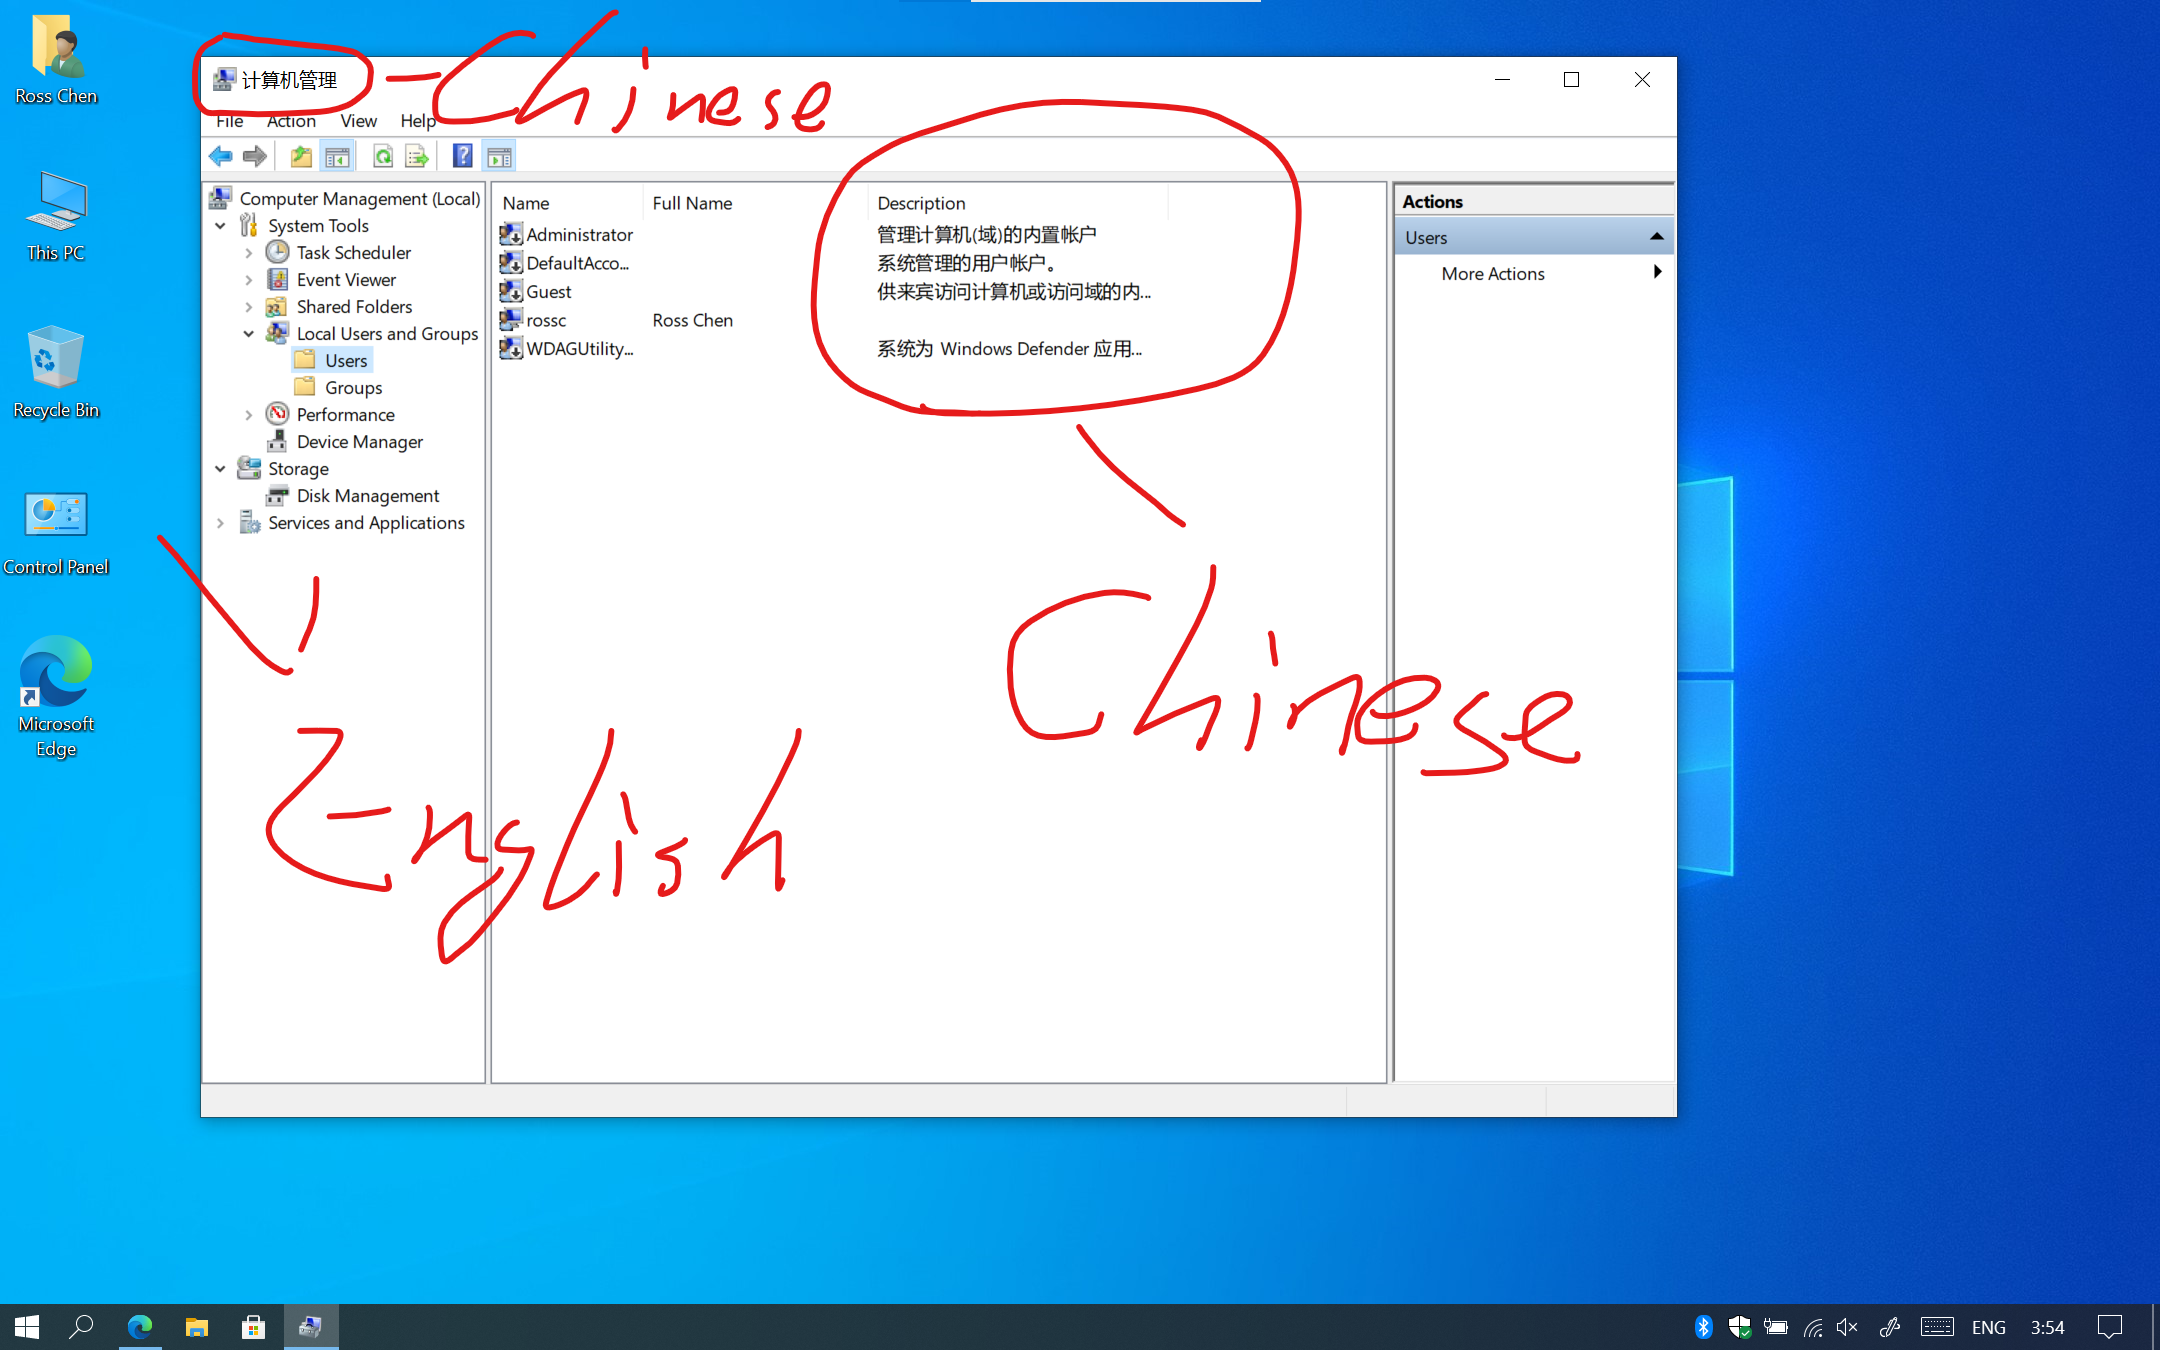
Task: Open the Action menu
Action: [291, 121]
